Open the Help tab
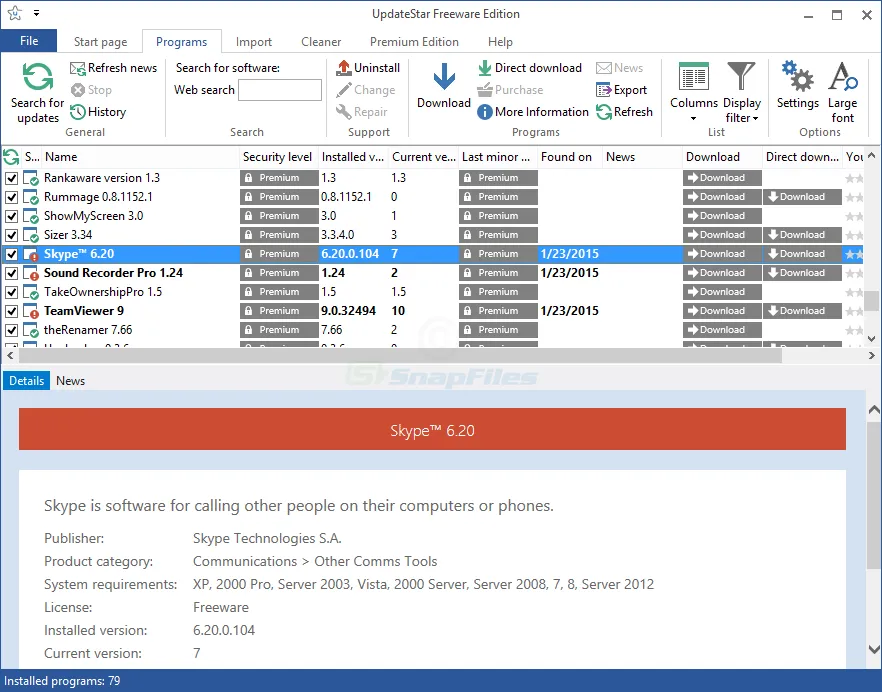This screenshot has height=692, width=882. pos(500,42)
